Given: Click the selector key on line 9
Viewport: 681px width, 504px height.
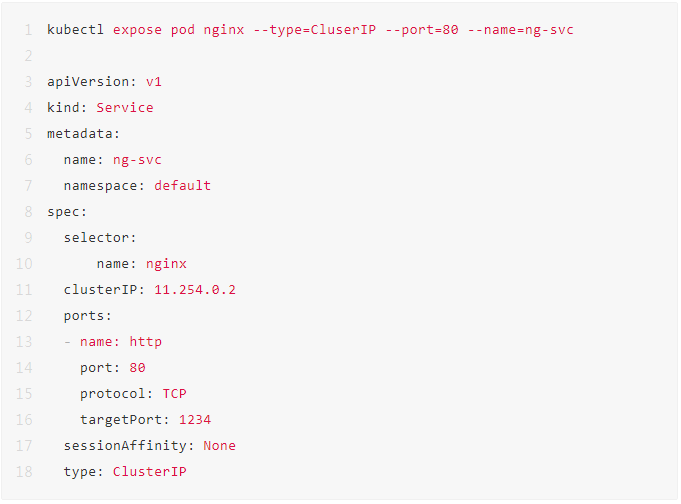Looking at the screenshot, I should (x=100, y=238).
